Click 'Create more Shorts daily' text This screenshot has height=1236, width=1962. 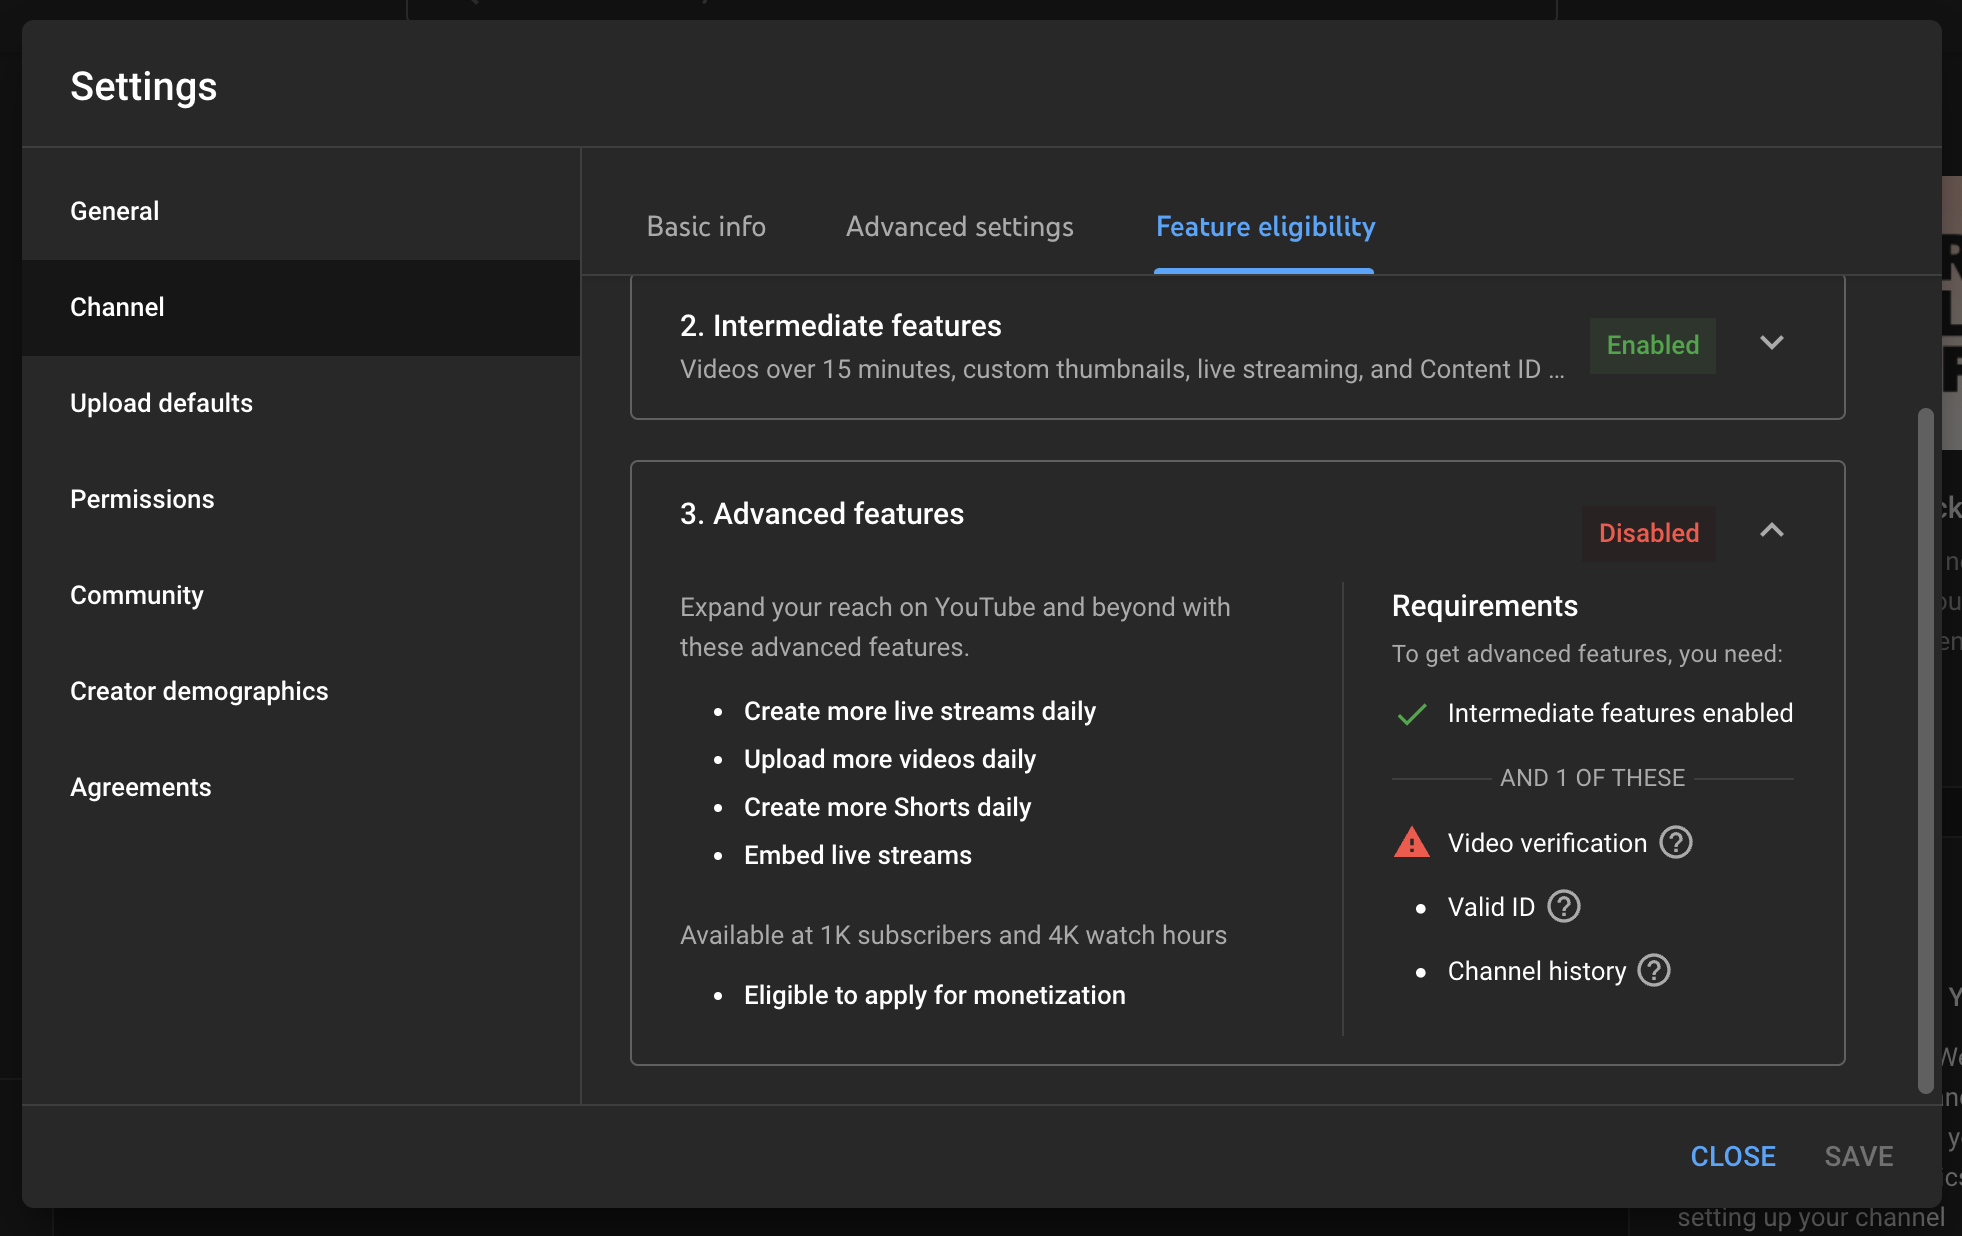887,807
